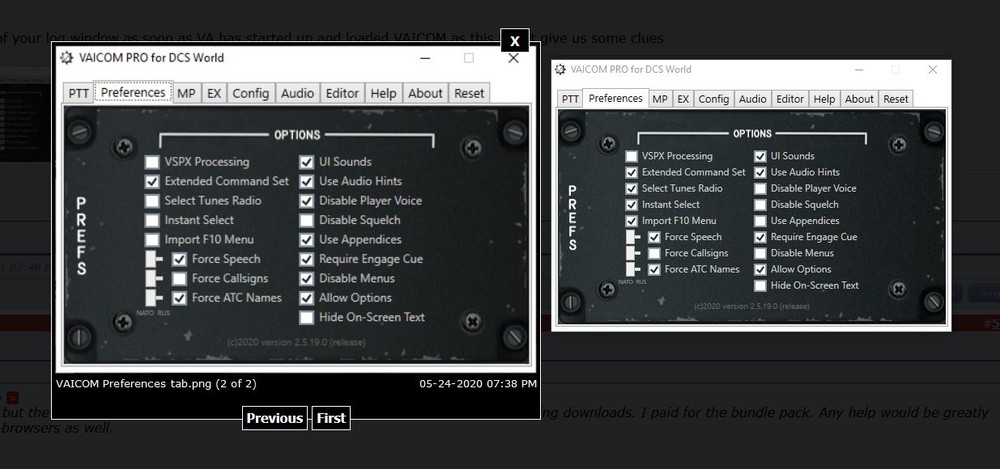Click the First image button
The image size is (1000, 469).
pos(331,419)
